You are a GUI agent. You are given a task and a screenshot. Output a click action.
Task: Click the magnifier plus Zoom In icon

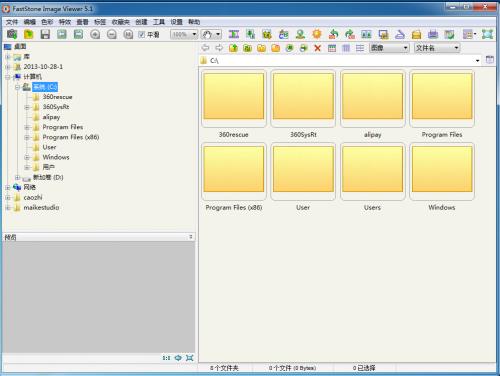(95, 34)
